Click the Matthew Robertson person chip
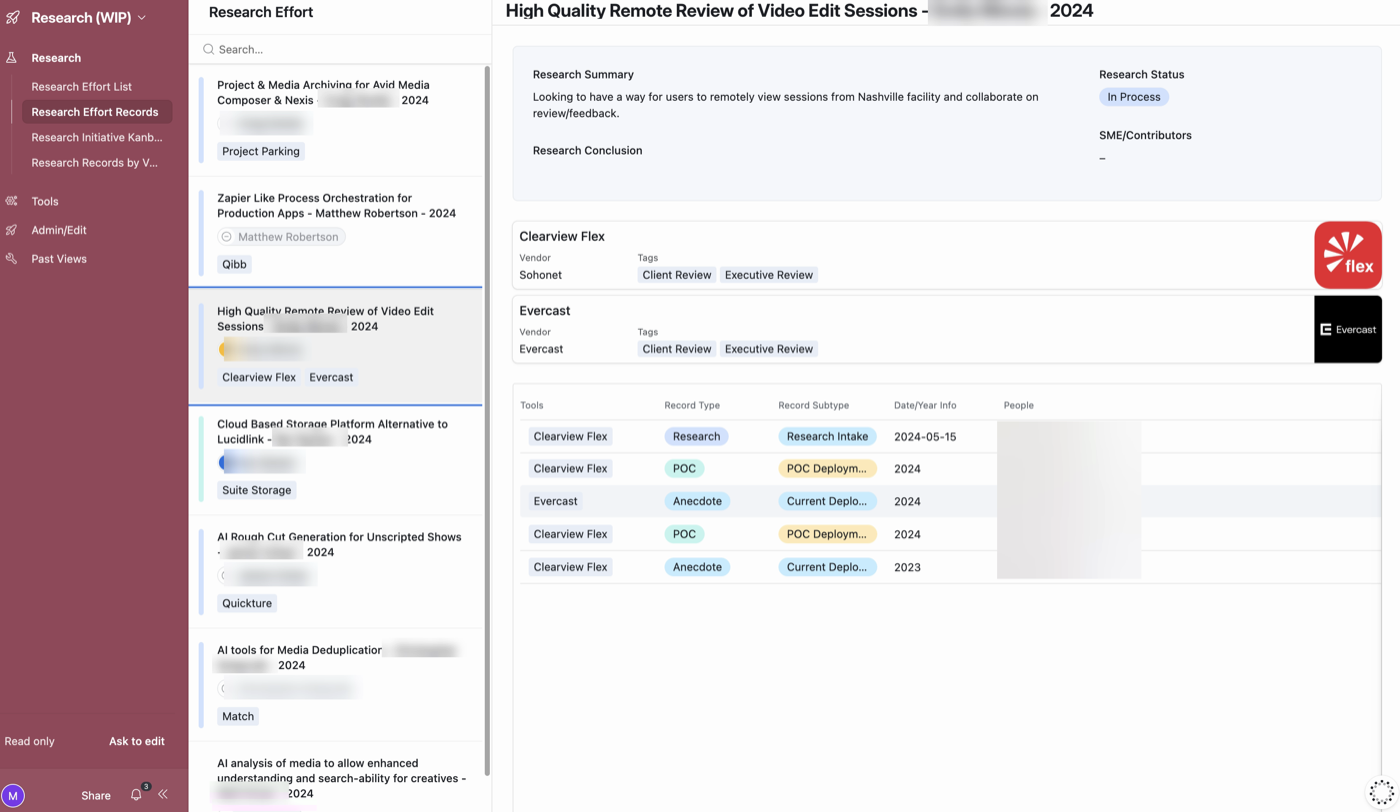The image size is (1400, 812). [x=282, y=237]
